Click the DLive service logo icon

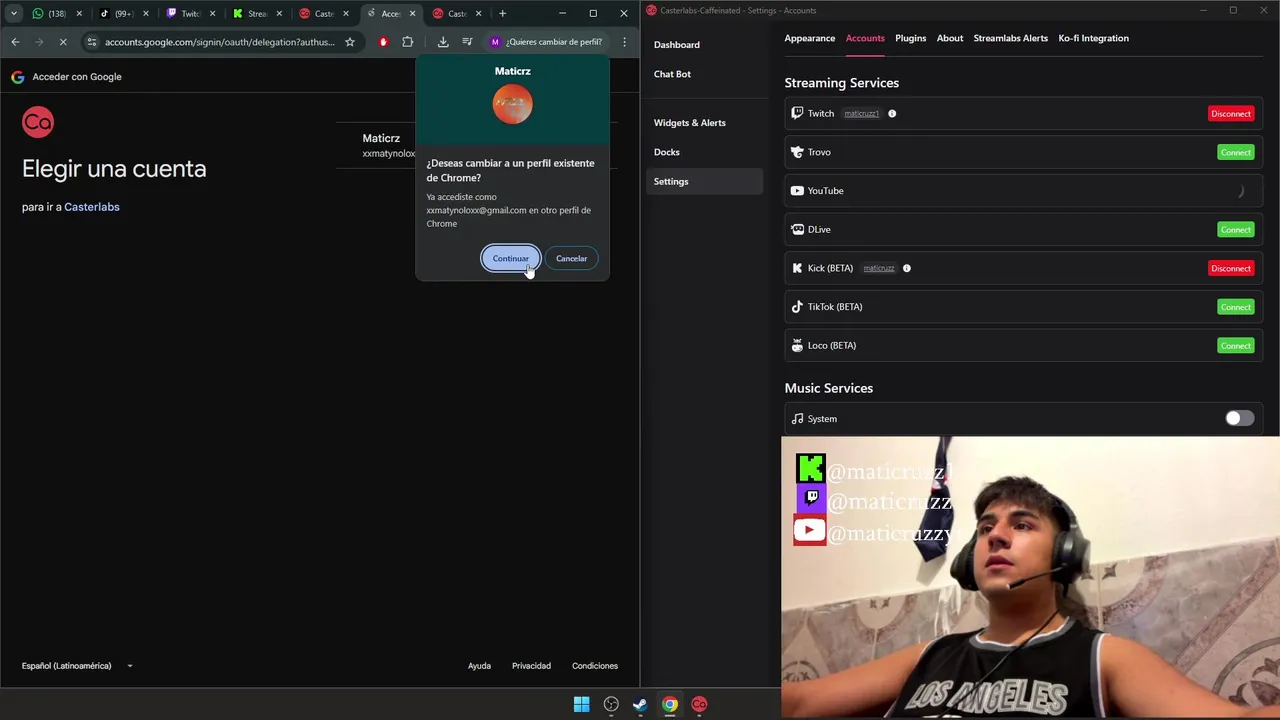pos(797,229)
